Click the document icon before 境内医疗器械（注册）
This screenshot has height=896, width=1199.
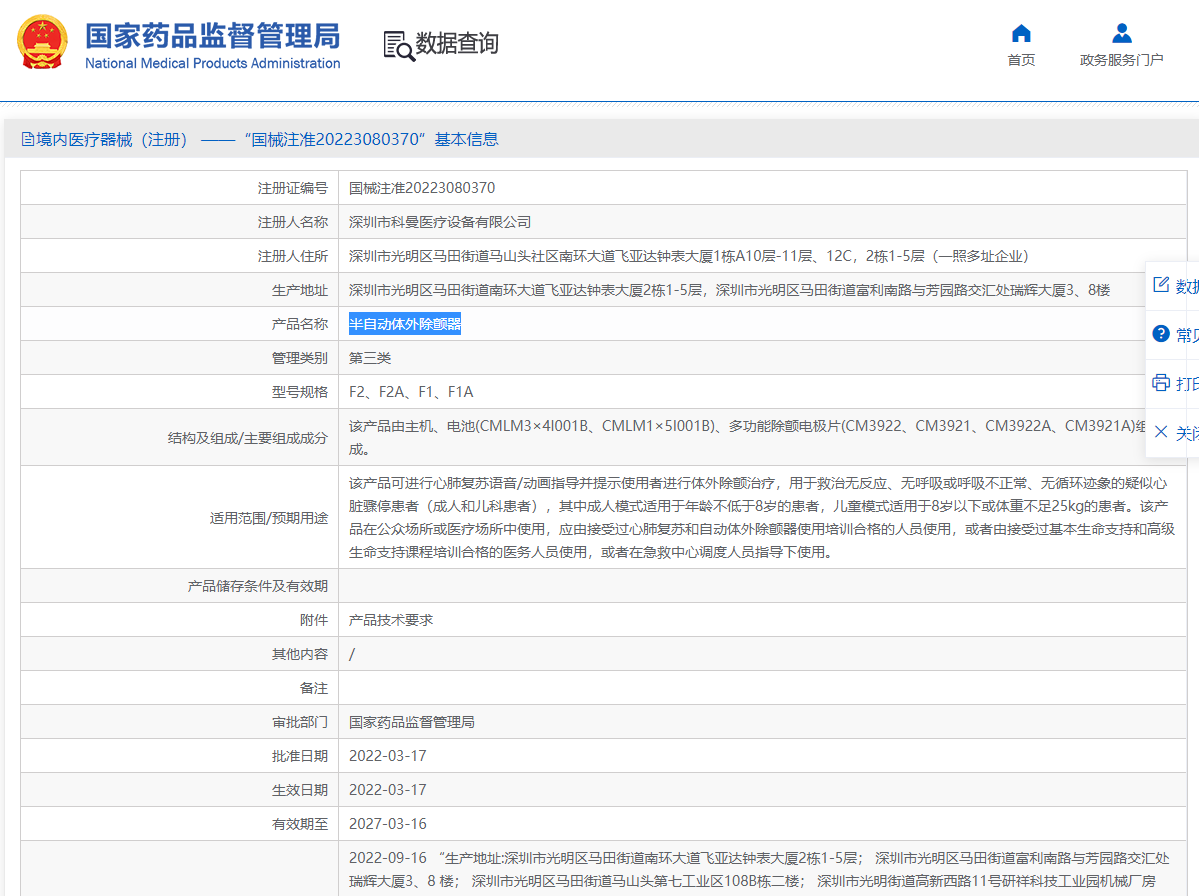pos(26,138)
